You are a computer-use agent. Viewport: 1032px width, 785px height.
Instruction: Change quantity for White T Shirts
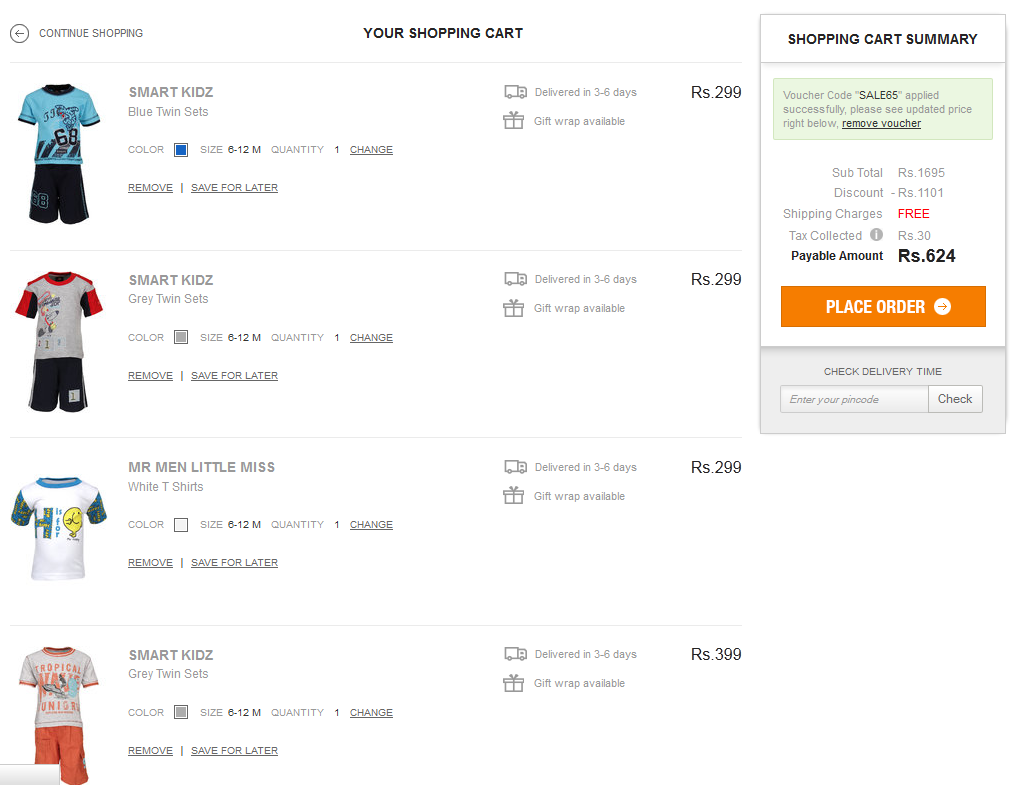(x=371, y=524)
